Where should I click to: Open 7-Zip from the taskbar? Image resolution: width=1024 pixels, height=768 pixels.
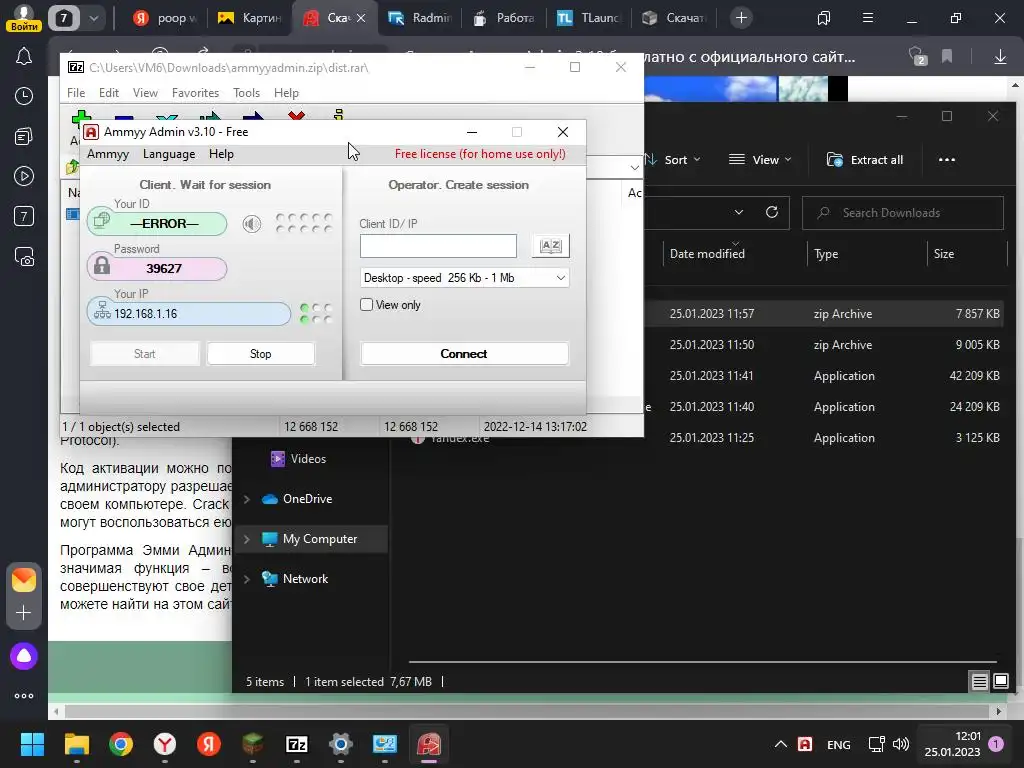(x=297, y=744)
